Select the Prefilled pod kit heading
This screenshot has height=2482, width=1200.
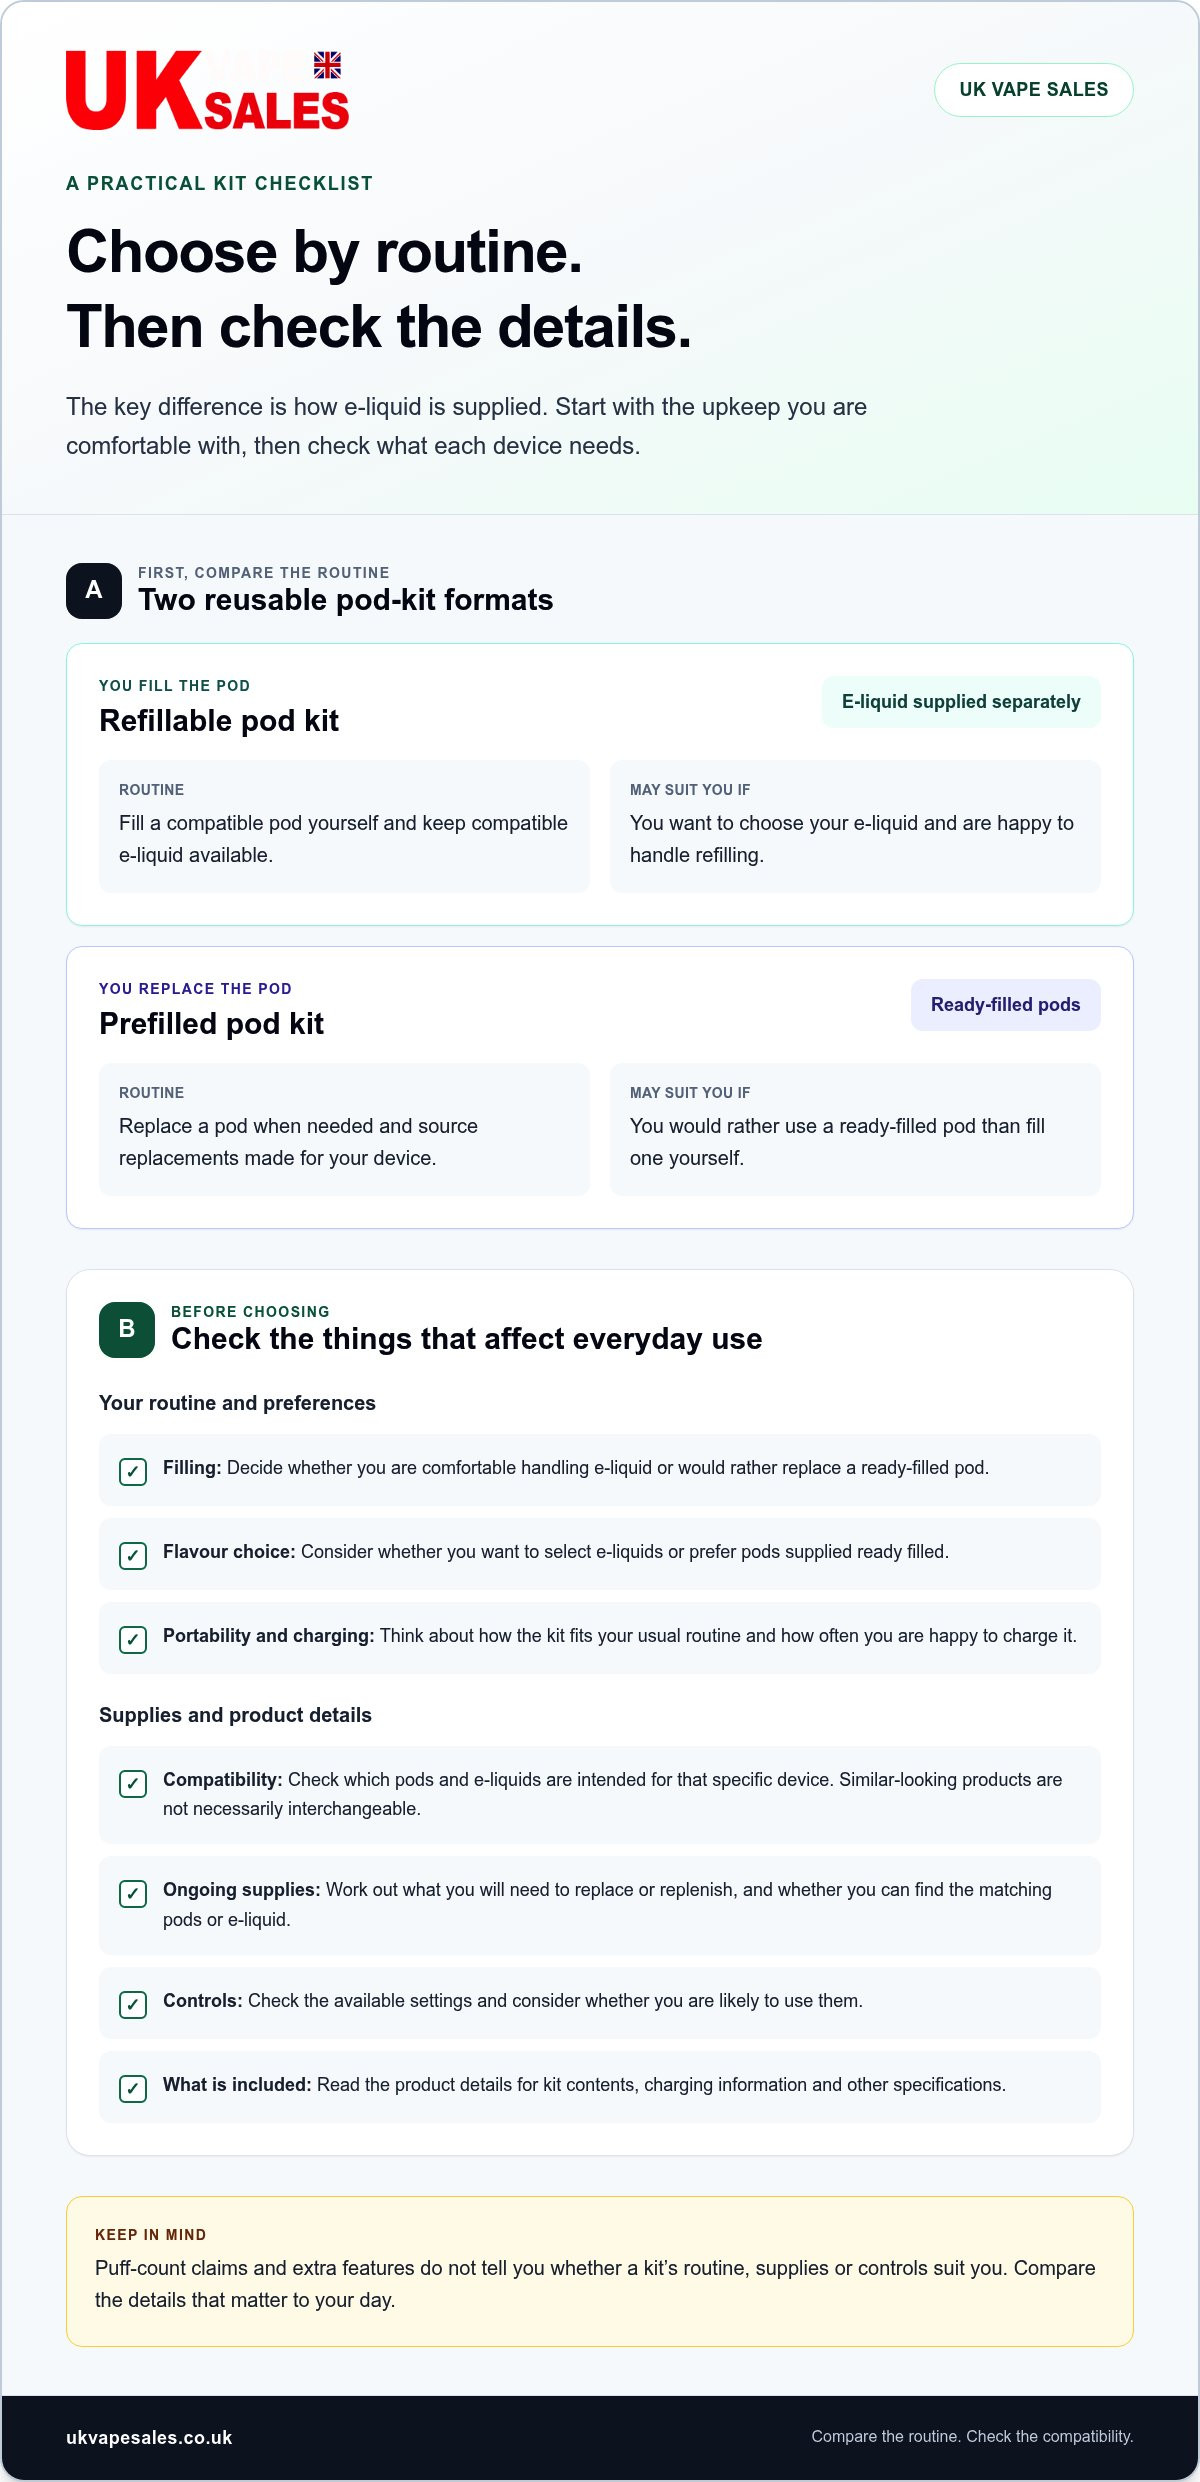pyautogui.click(x=211, y=1024)
